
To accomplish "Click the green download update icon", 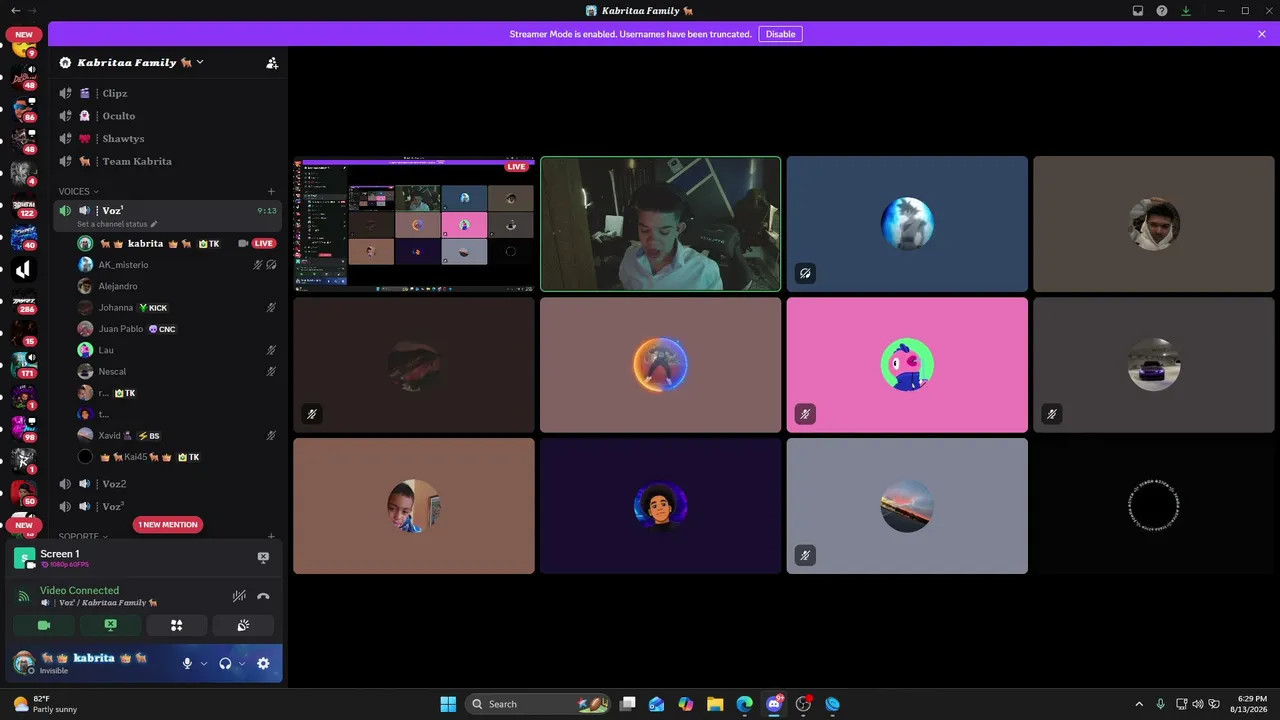I will (1186, 11).
